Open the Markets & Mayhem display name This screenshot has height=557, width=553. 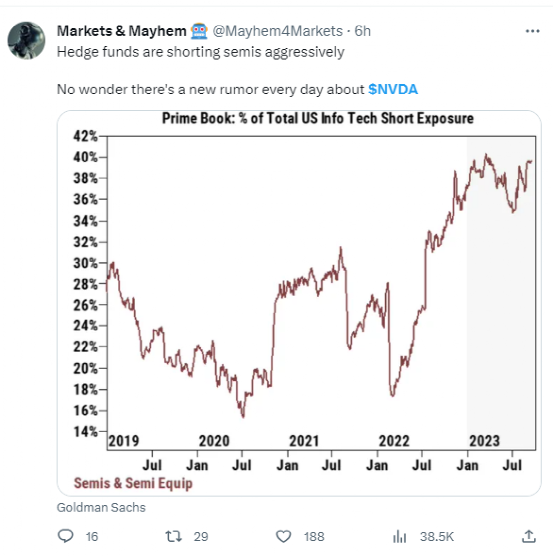tap(121, 31)
